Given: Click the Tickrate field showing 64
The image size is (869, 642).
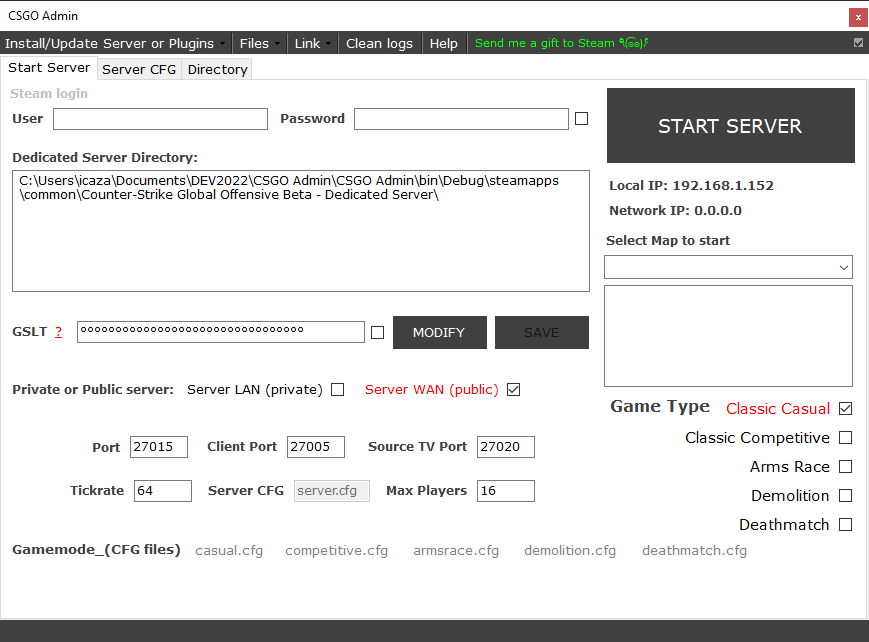Looking at the screenshot, I should (x=162, y=491).
